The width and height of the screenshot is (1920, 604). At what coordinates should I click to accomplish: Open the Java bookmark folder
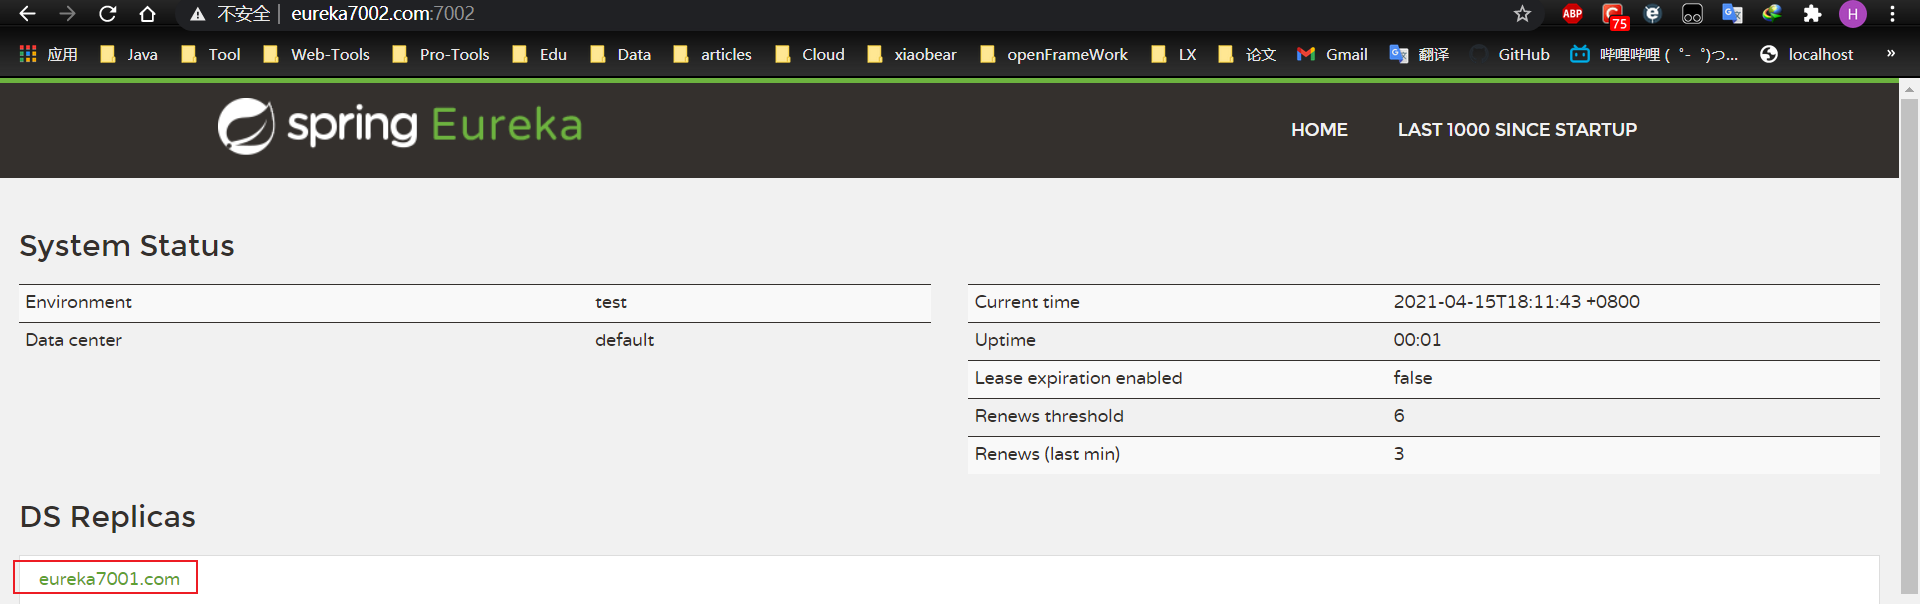click(x=129, y=54)
